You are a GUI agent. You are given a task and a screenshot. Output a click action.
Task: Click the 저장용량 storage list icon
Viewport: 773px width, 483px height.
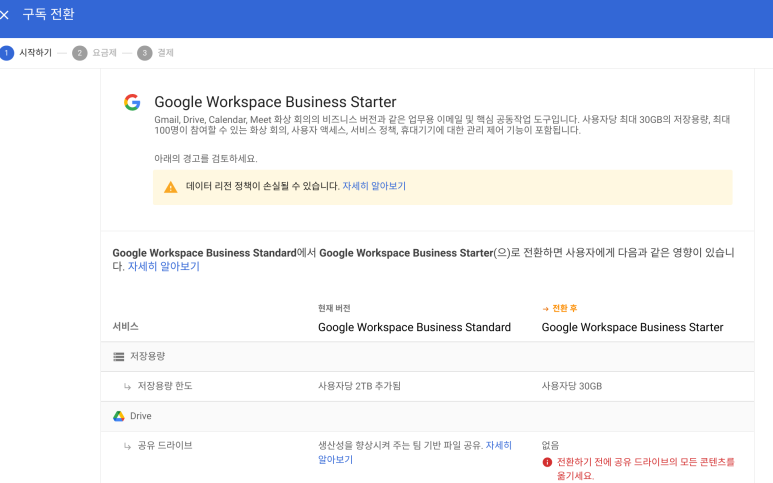[x=118, y=356]
